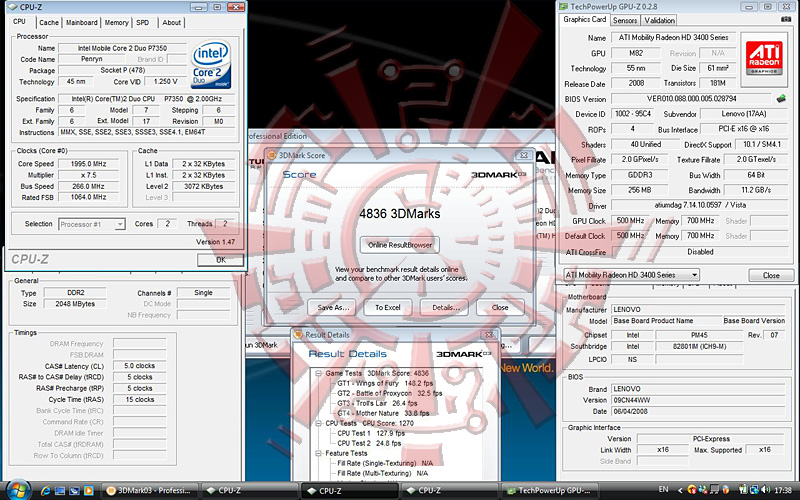Collapse the CPU Tests tree node

(318, 423)
